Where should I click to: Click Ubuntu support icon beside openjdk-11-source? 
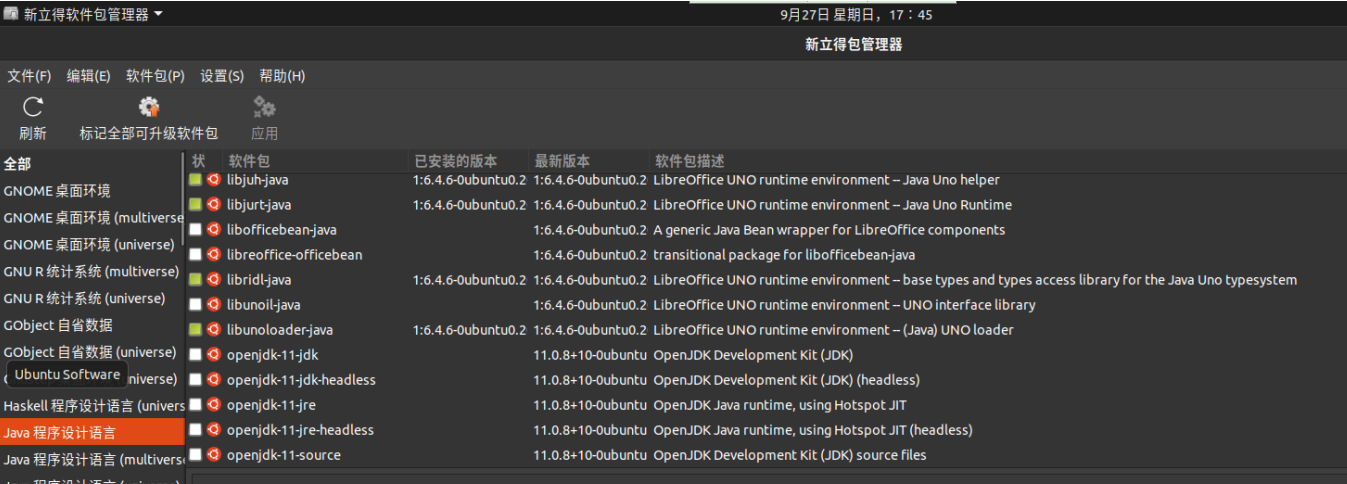213,455
